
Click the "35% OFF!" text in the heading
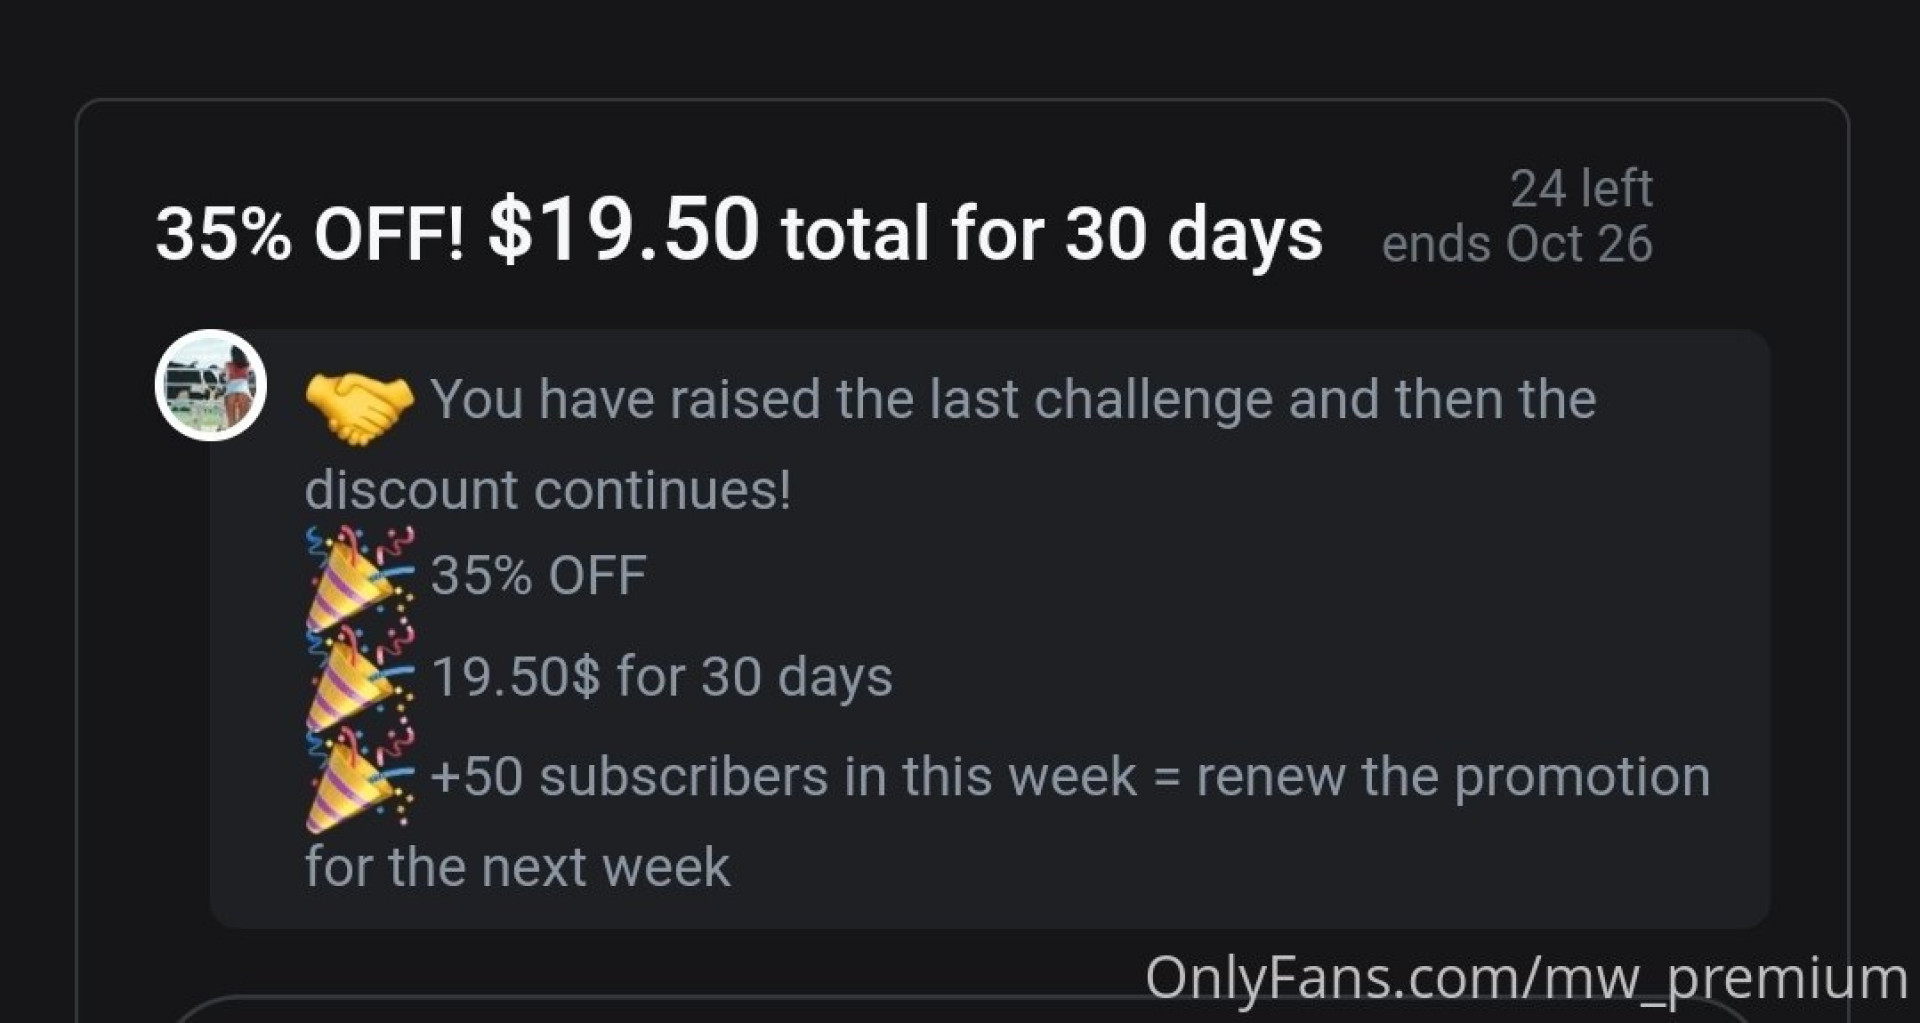310,234
